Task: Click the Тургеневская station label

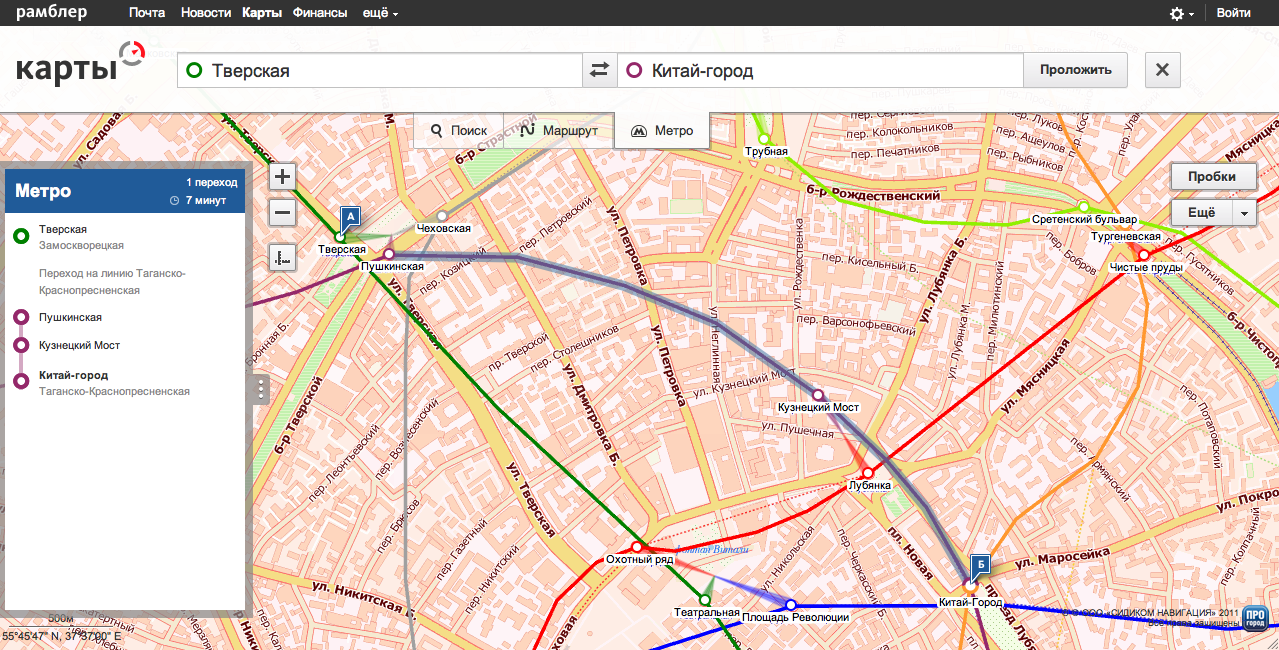Action: click(x=1126, y=237)
